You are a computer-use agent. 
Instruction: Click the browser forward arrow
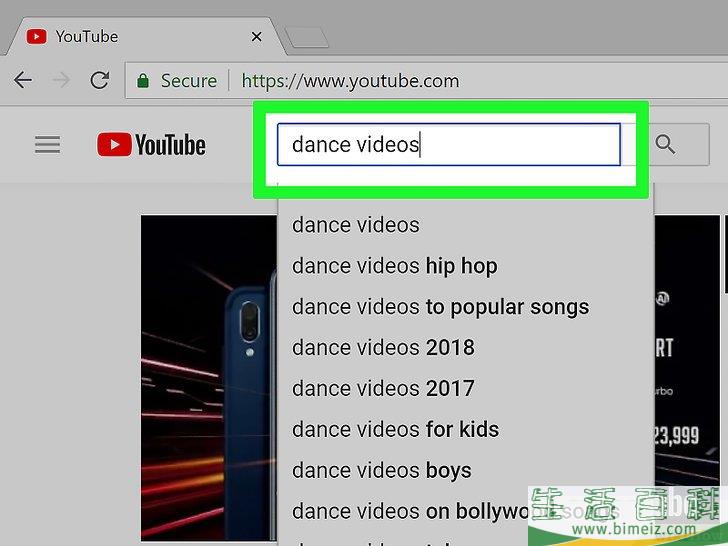61,80
